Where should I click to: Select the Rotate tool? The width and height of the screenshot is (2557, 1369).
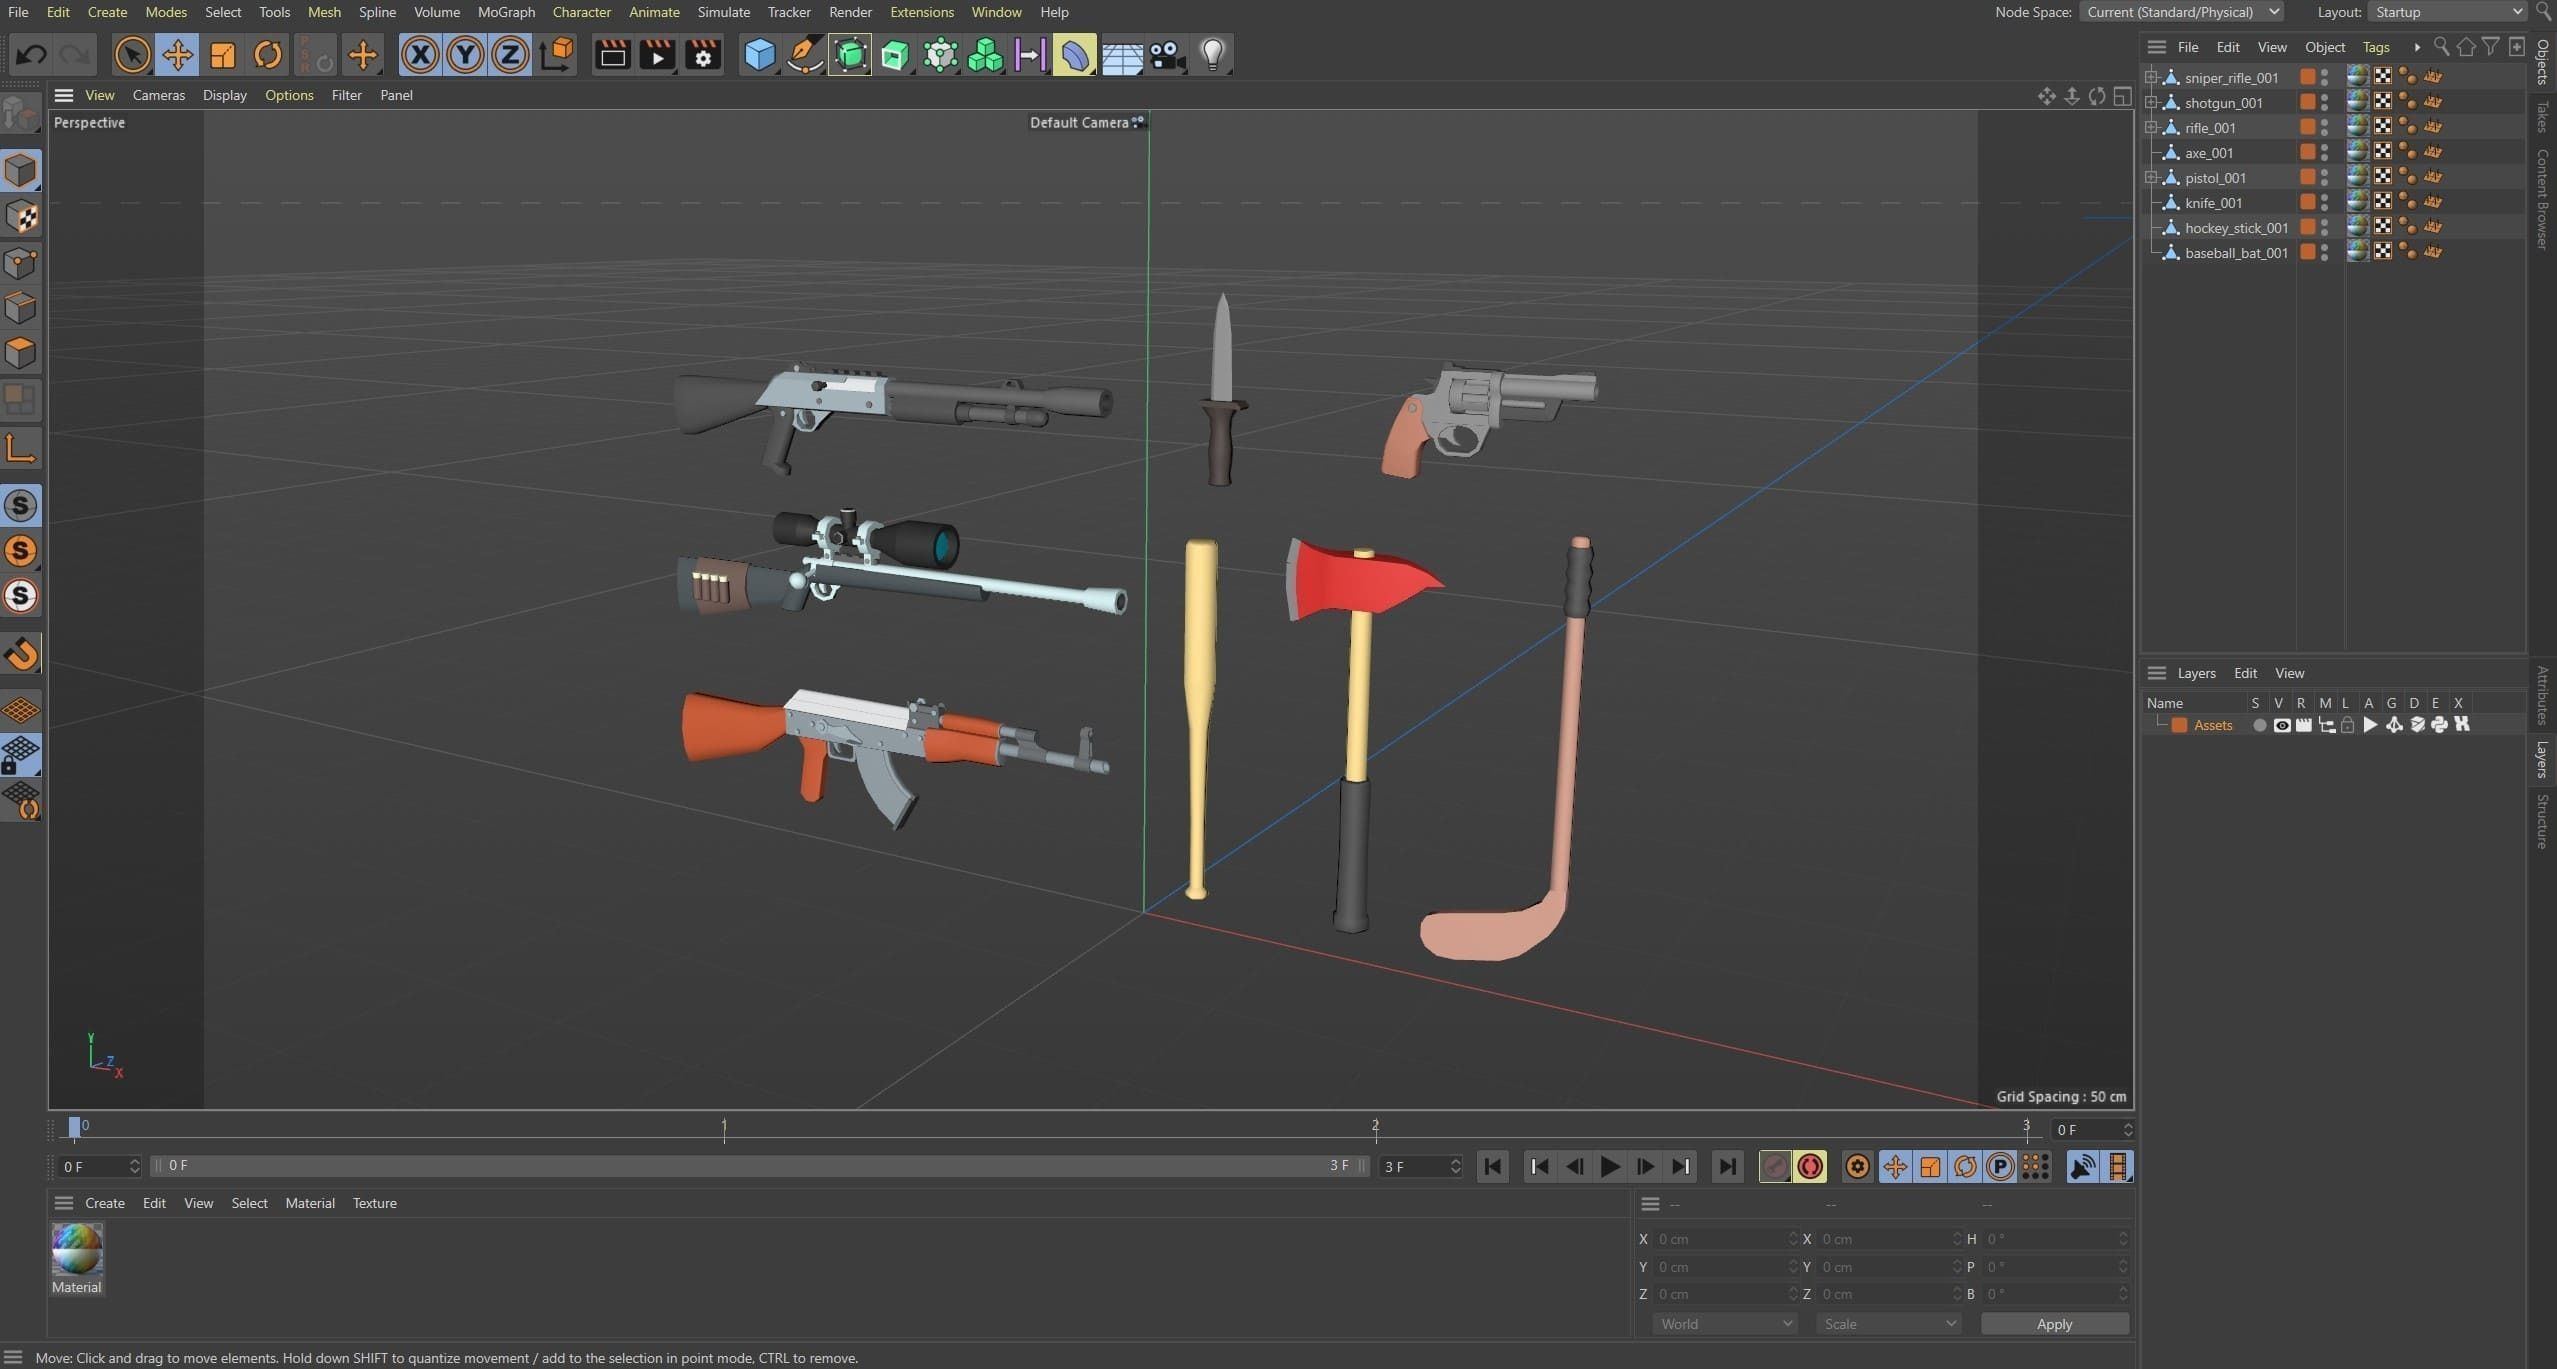click(267, 55)
